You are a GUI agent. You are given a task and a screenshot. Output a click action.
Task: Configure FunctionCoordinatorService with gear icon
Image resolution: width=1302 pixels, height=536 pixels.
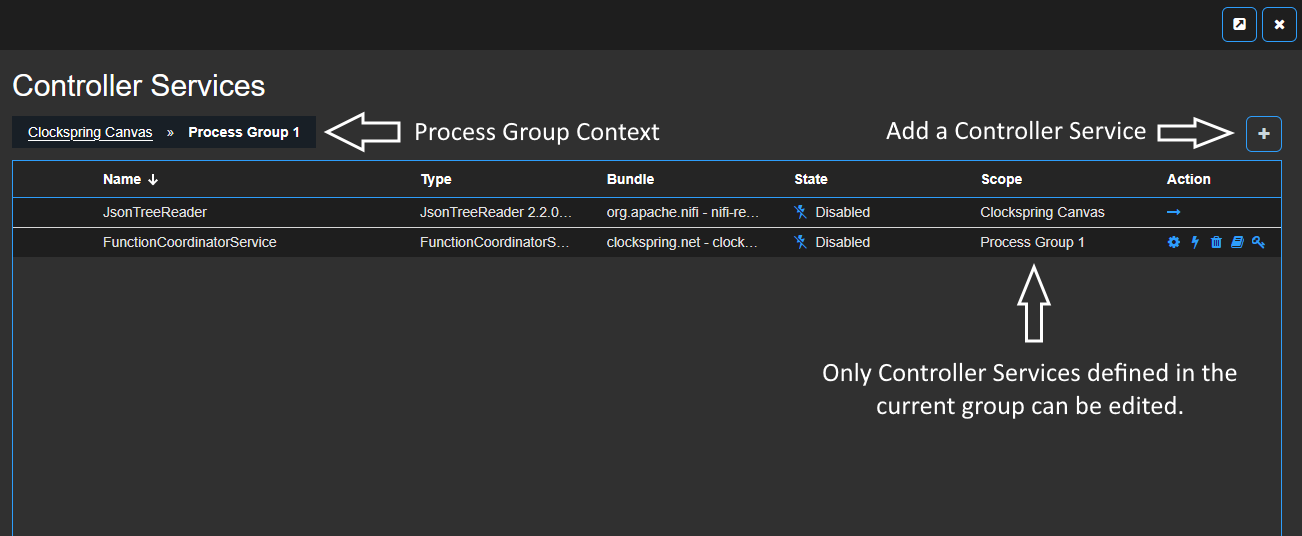coord(1174,242)
